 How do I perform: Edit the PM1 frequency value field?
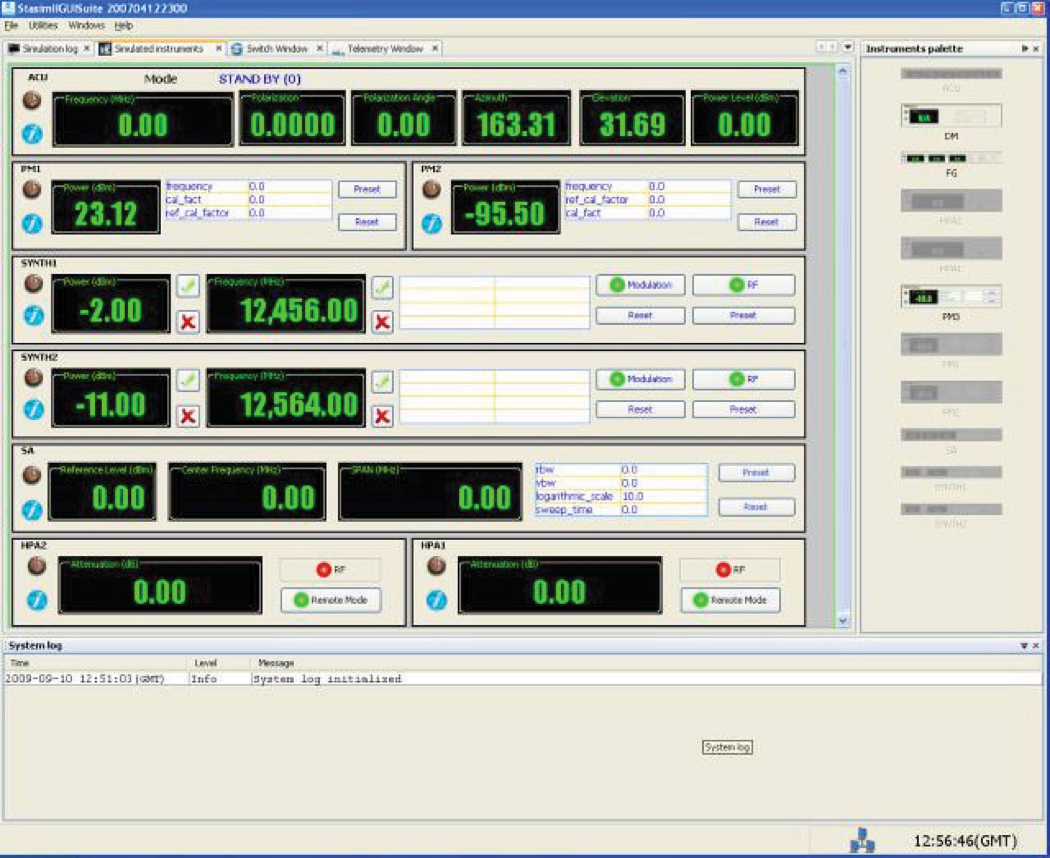coord(289,186)
